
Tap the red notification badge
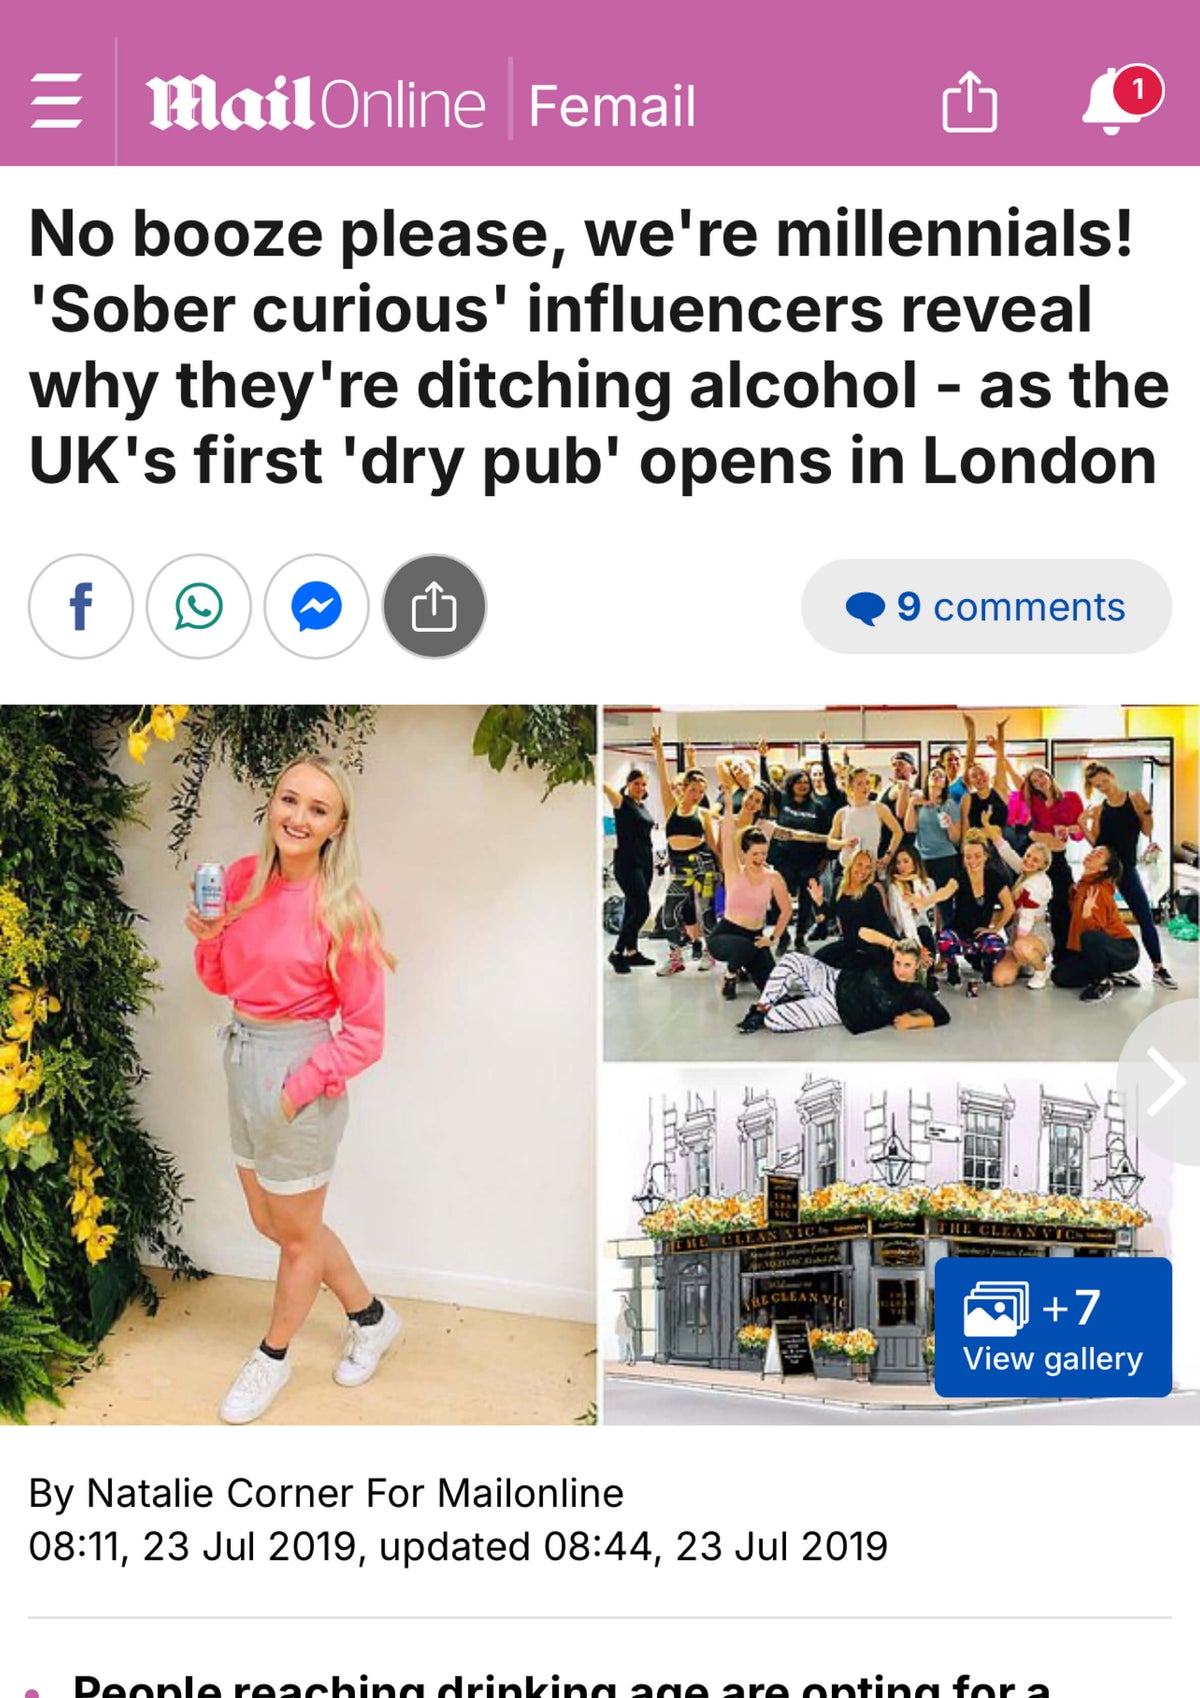(1137, 90)
